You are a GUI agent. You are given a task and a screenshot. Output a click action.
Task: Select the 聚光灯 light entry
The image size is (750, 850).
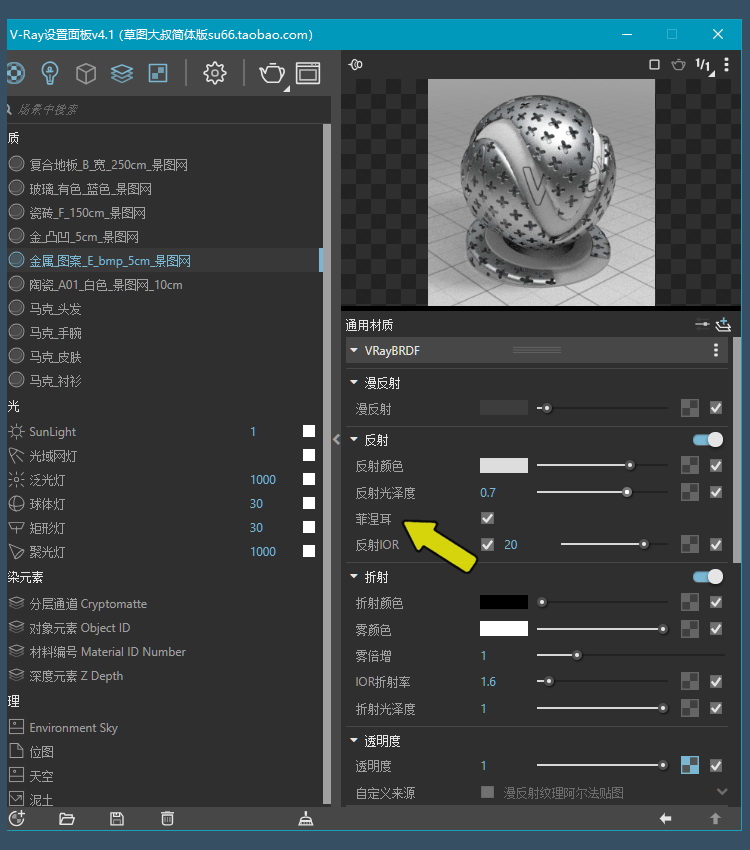pos(47,552)
